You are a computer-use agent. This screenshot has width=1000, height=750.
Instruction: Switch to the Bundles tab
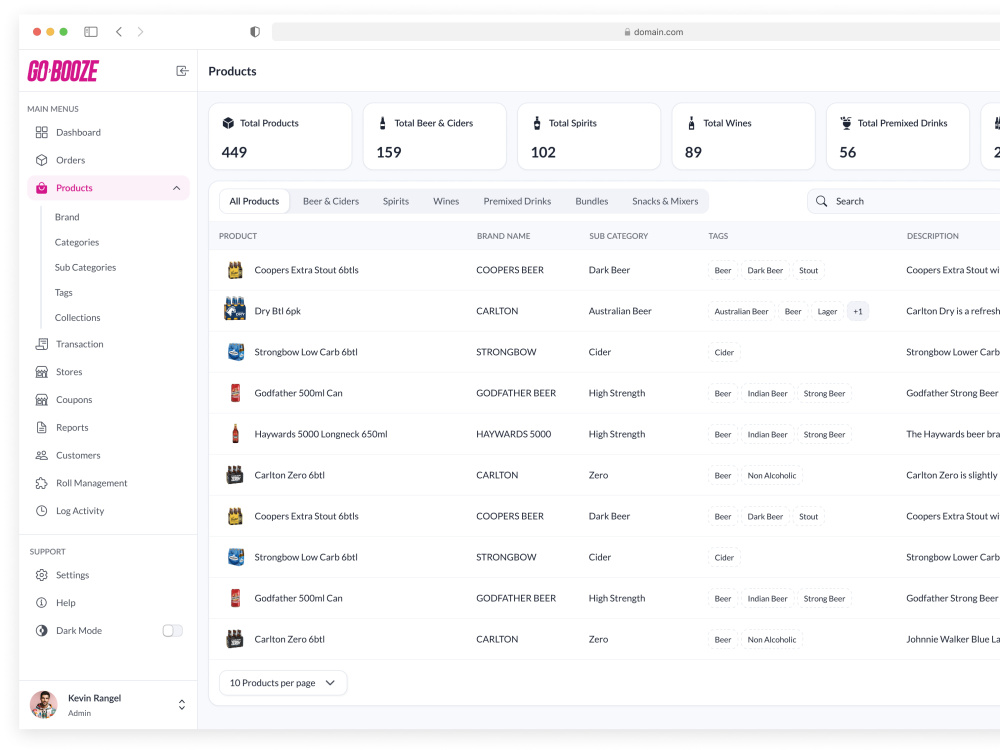(592, 202)
